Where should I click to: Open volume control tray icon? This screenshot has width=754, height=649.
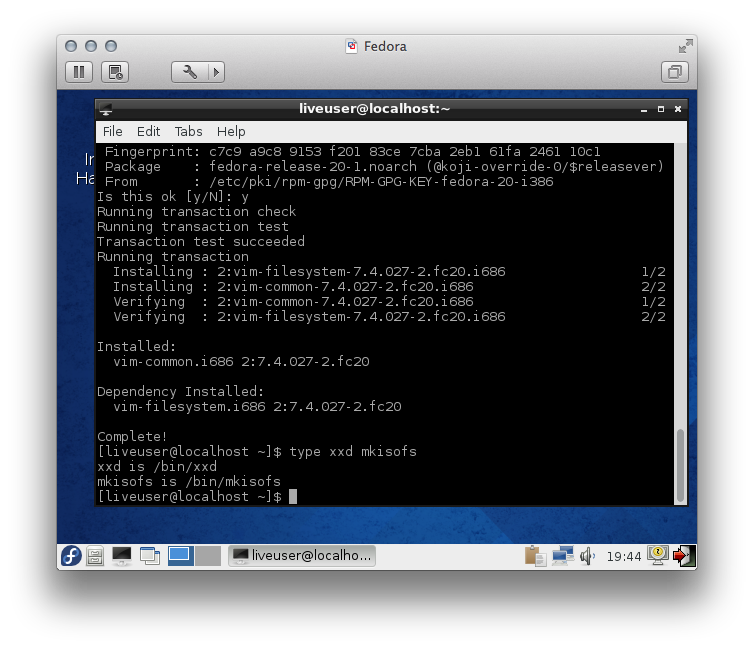coord(587,556)
